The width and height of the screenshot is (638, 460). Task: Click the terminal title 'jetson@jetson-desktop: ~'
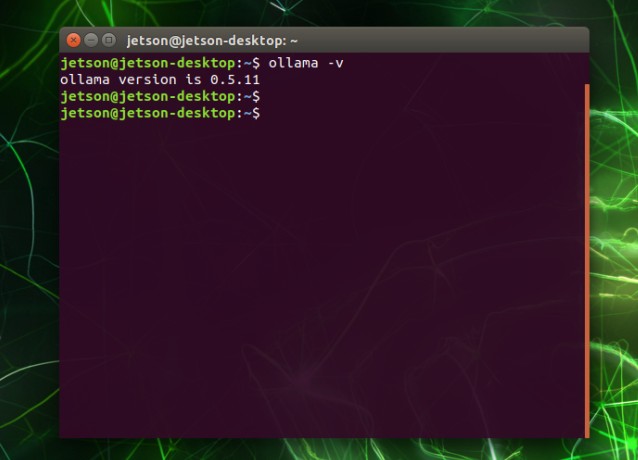pyautogui.click(x=212, y=41)
